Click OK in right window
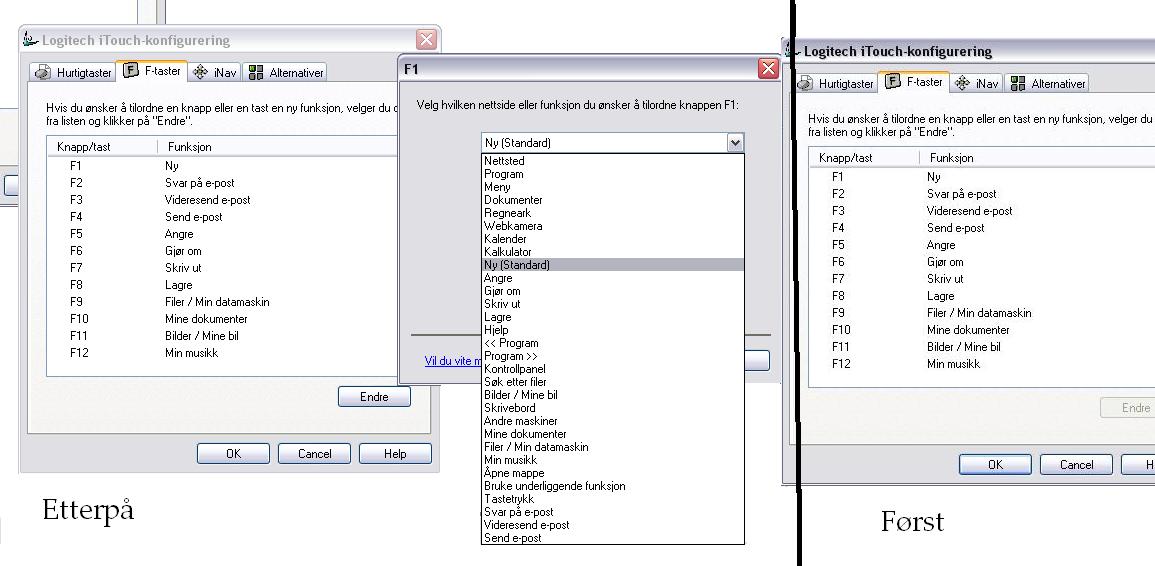The height and width of the screenshot is (566, 1155). [x=995, y=464]
